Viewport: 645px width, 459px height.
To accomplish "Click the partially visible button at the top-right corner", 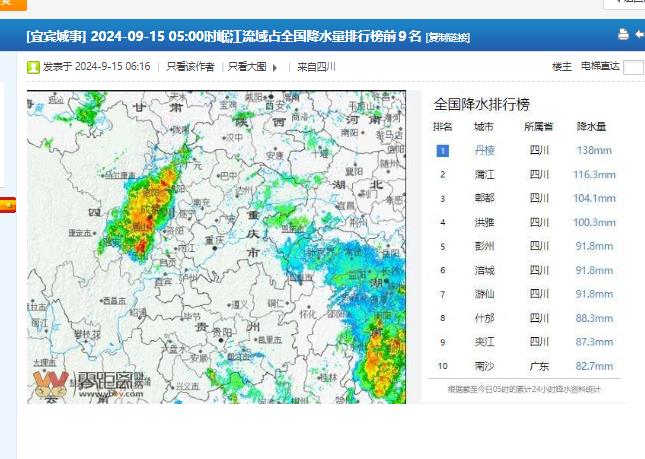I will (625, 4).
